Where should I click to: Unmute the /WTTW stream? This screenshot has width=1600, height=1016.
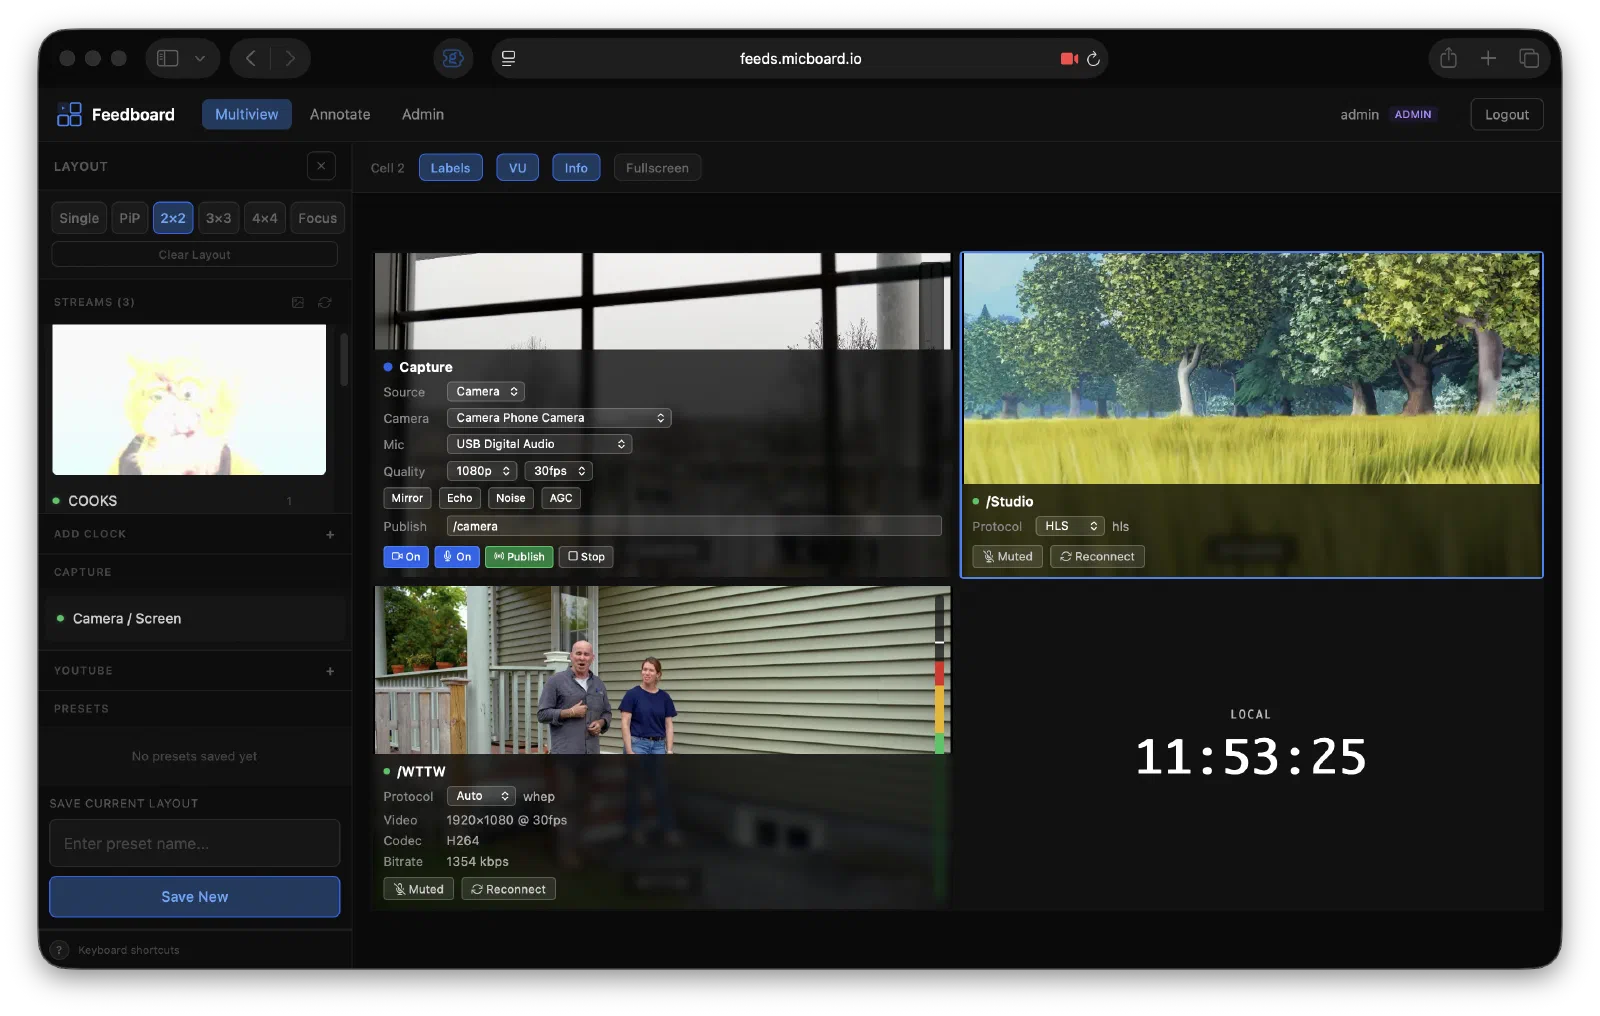(x=419, y=889)
